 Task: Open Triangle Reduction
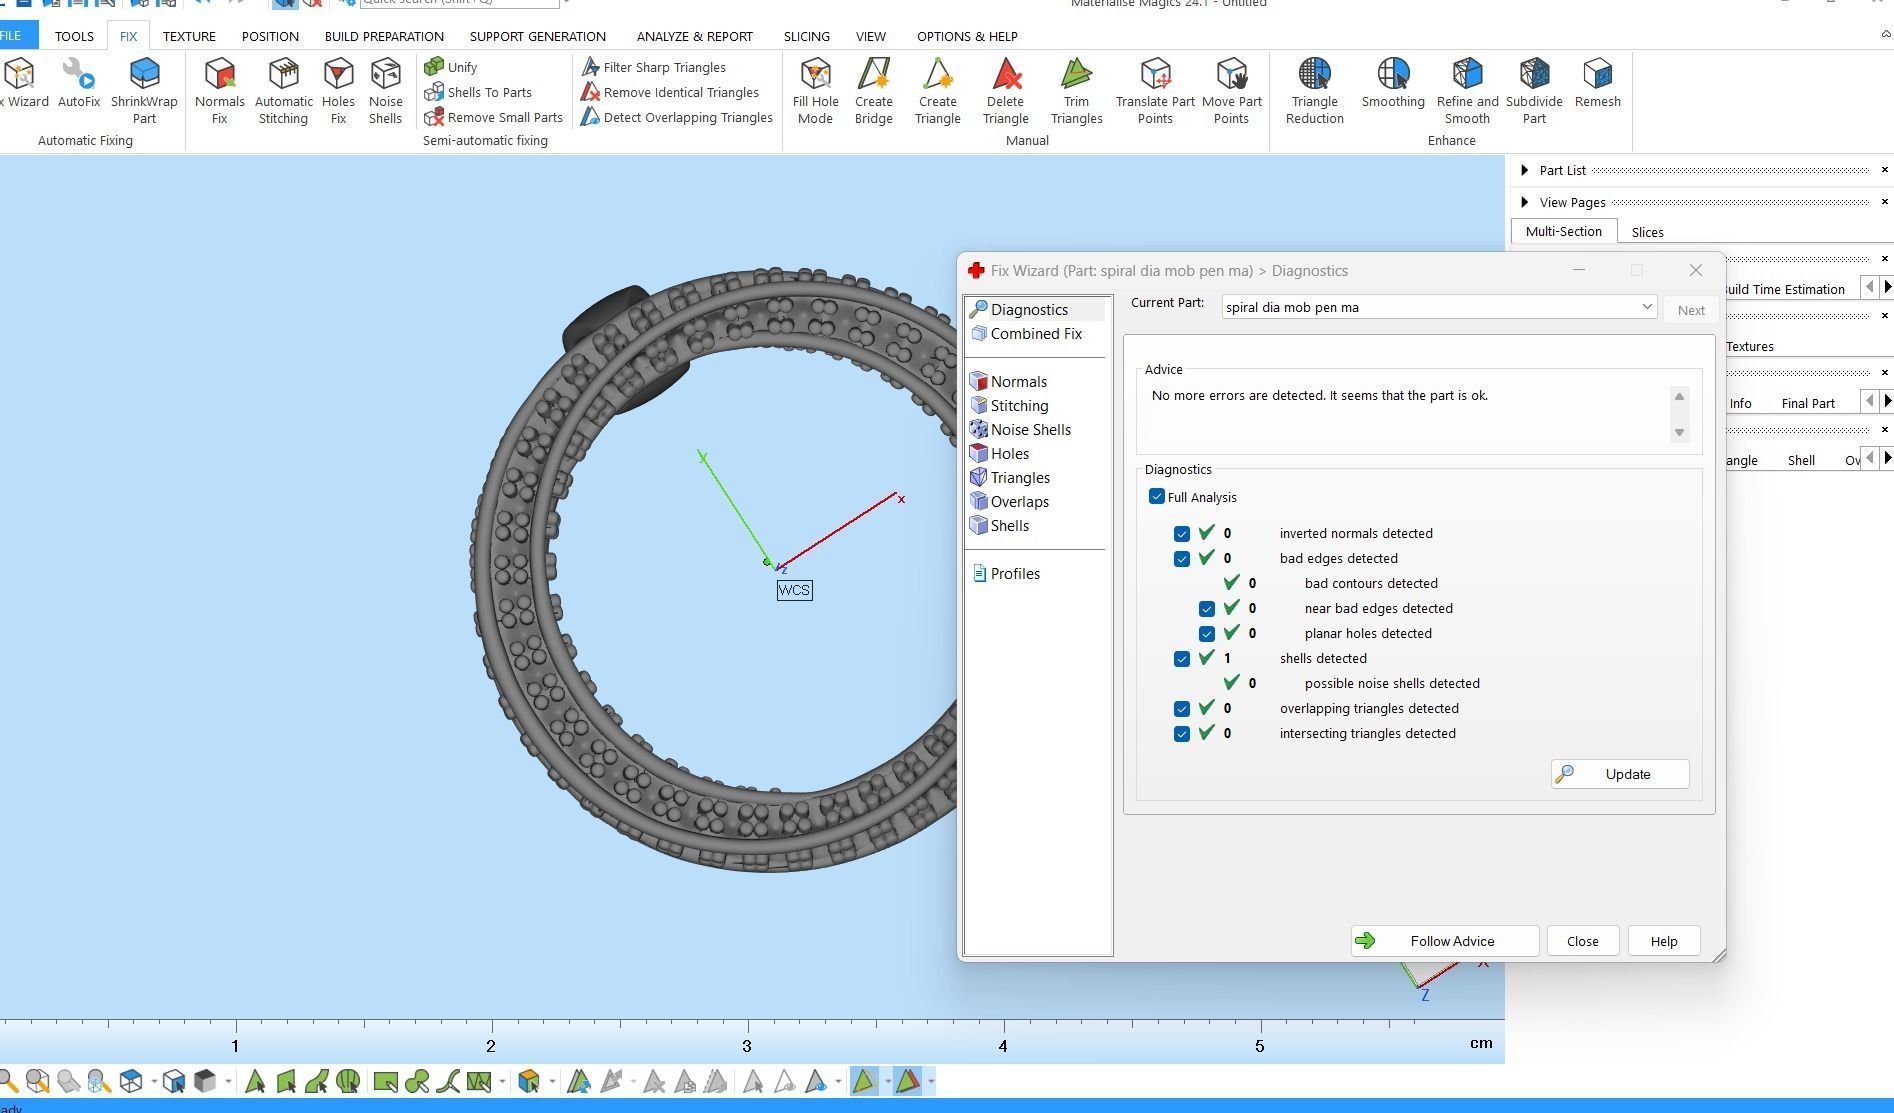1314,91
